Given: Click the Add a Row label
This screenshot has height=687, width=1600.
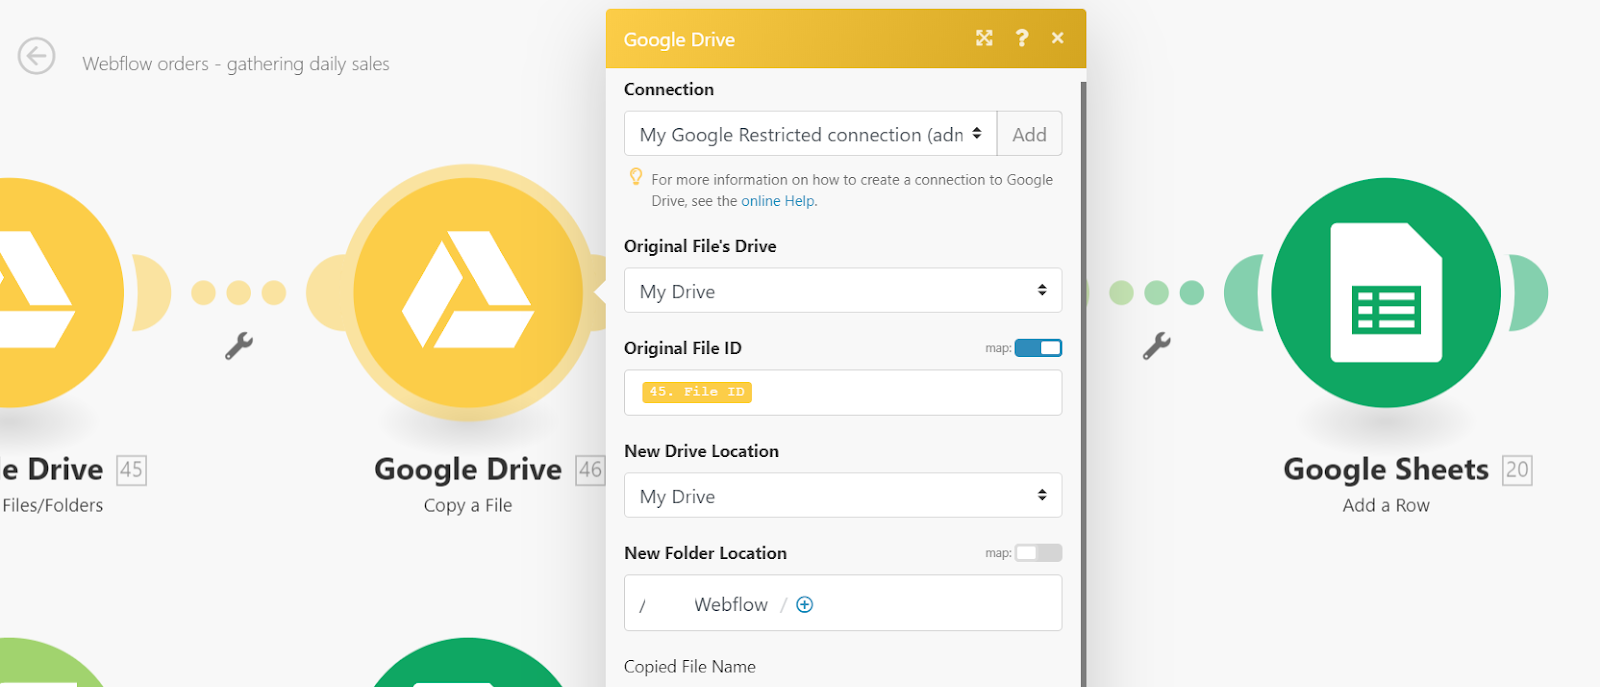Looking at the screenshot, I should [x=1386, y=505].
